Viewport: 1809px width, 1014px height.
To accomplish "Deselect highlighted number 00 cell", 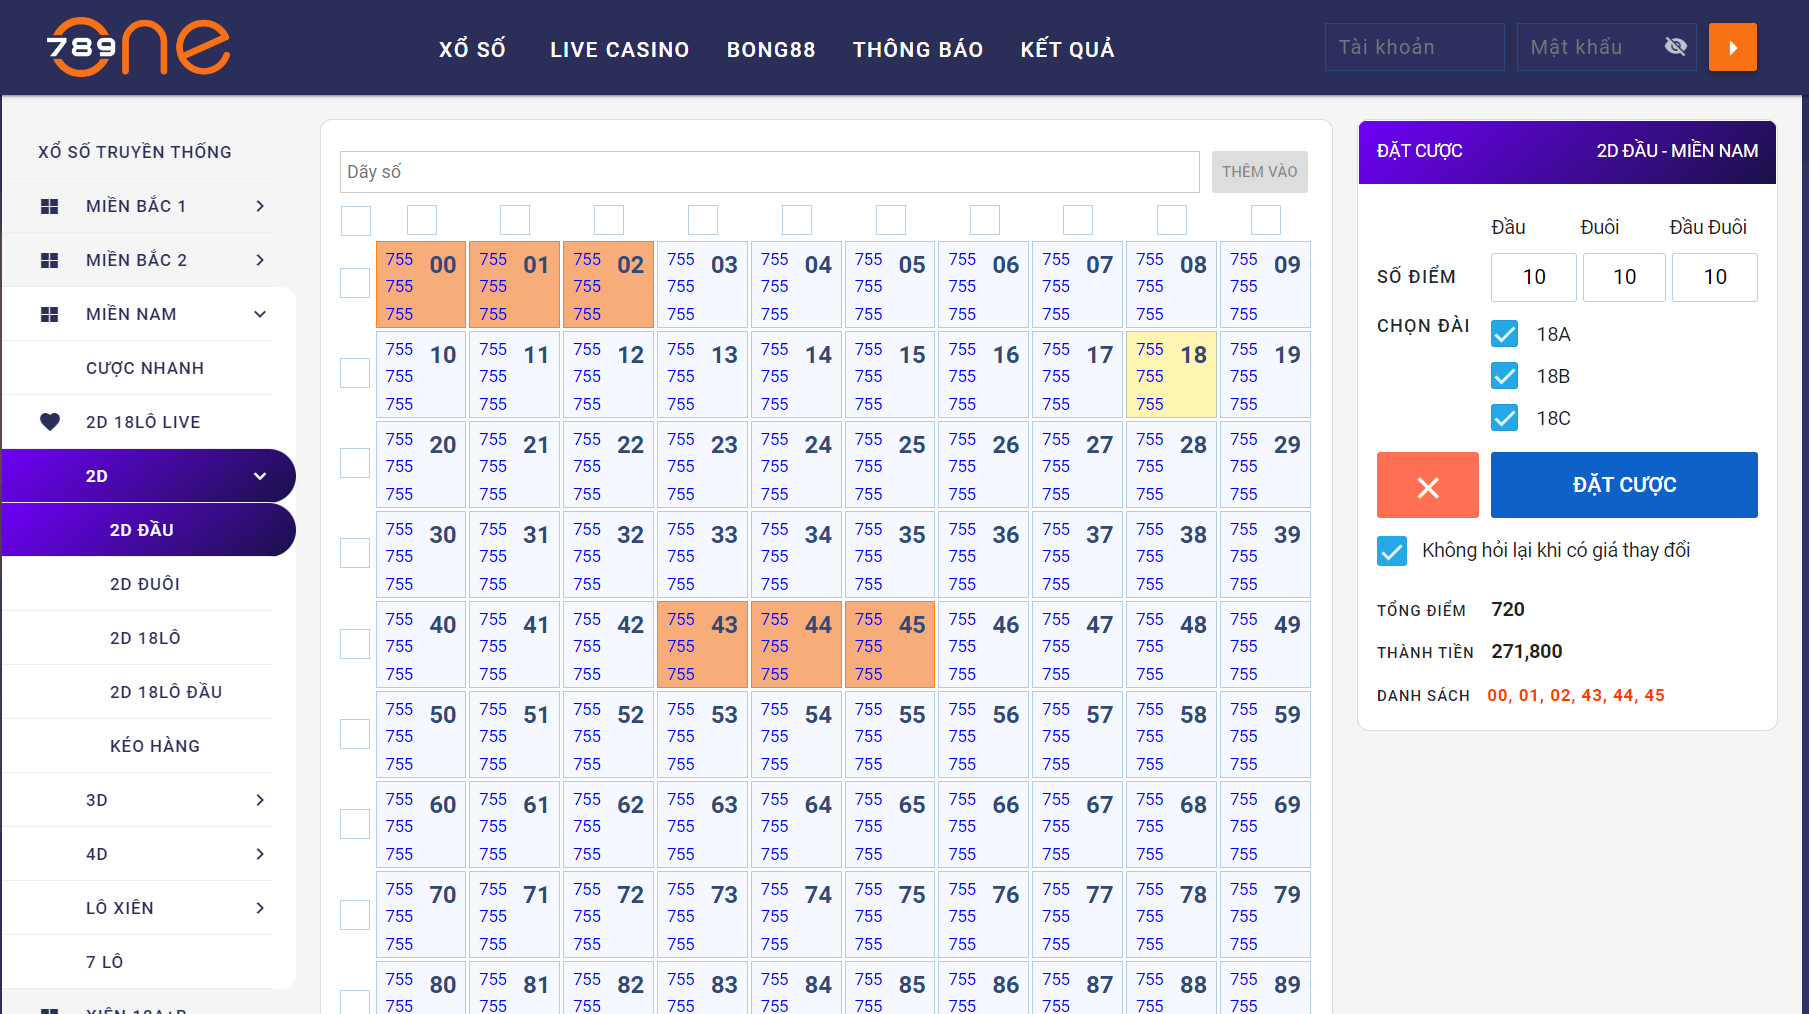I will (421, 285).
